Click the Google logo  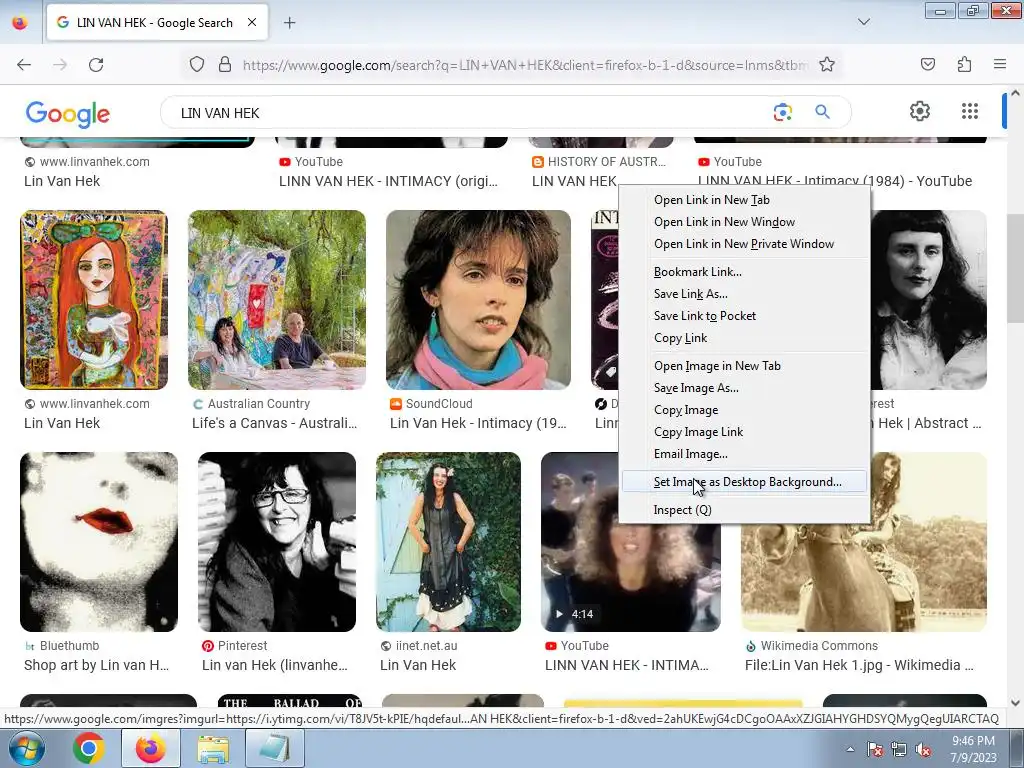[67, 114]
